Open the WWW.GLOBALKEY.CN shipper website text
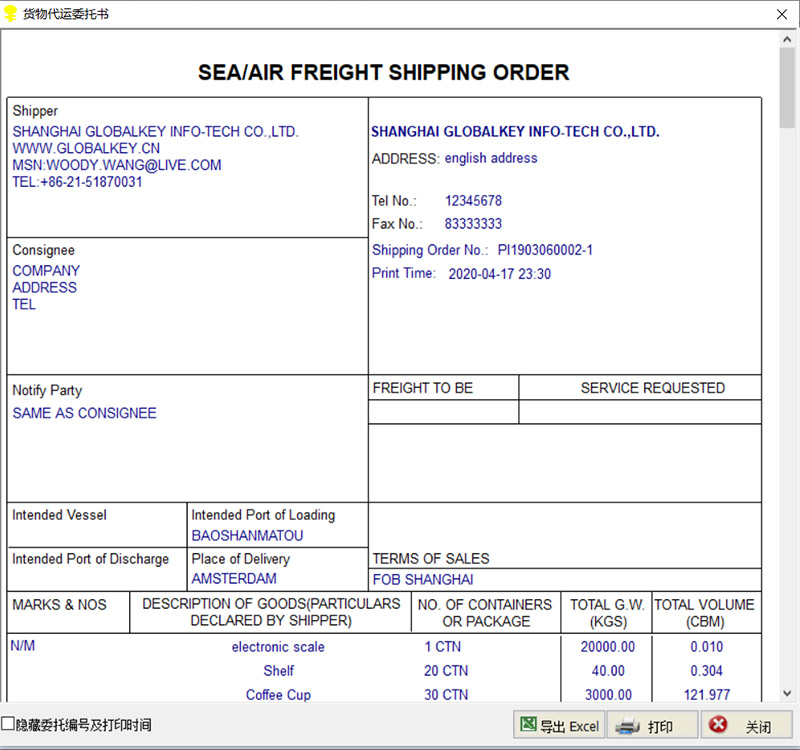The width and height of the screenshot is (800, 750). point(86,148)
